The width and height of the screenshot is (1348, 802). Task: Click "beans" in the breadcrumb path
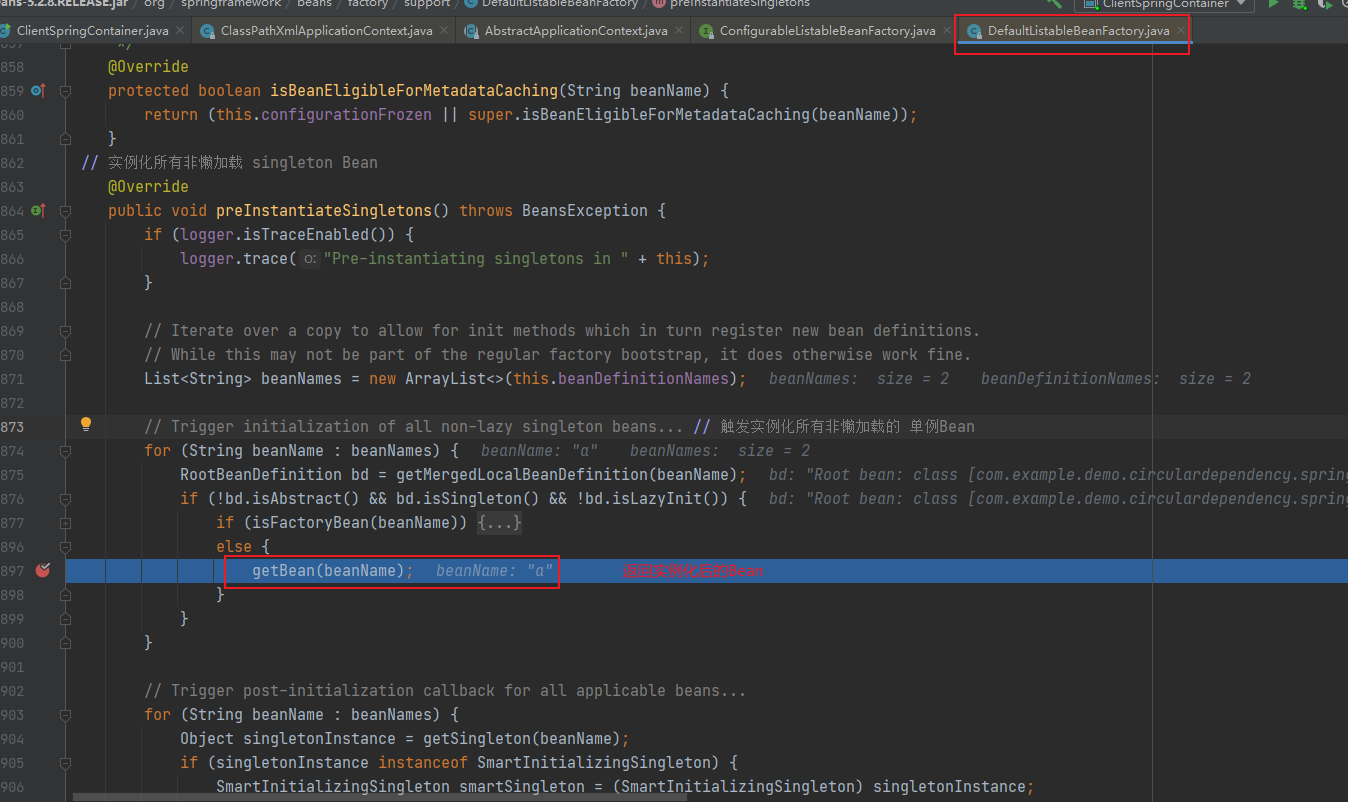pyautogui.click(x=314, y=4)
